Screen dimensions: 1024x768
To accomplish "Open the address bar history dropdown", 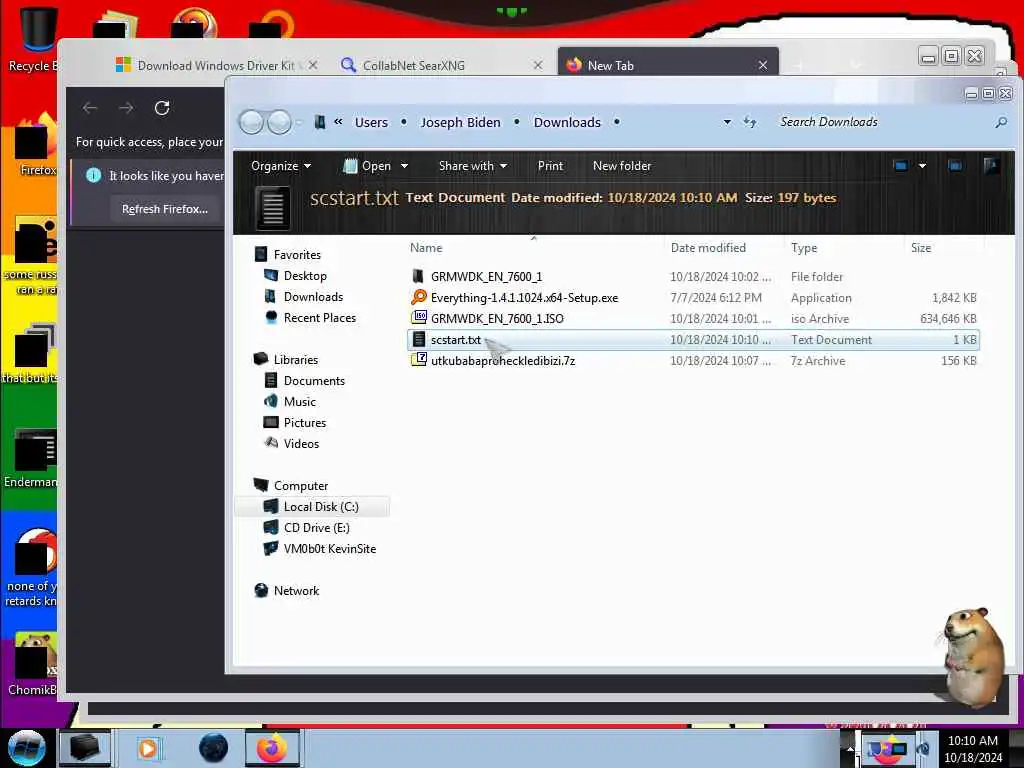I will pyautogui.click(x=727, y=122).
